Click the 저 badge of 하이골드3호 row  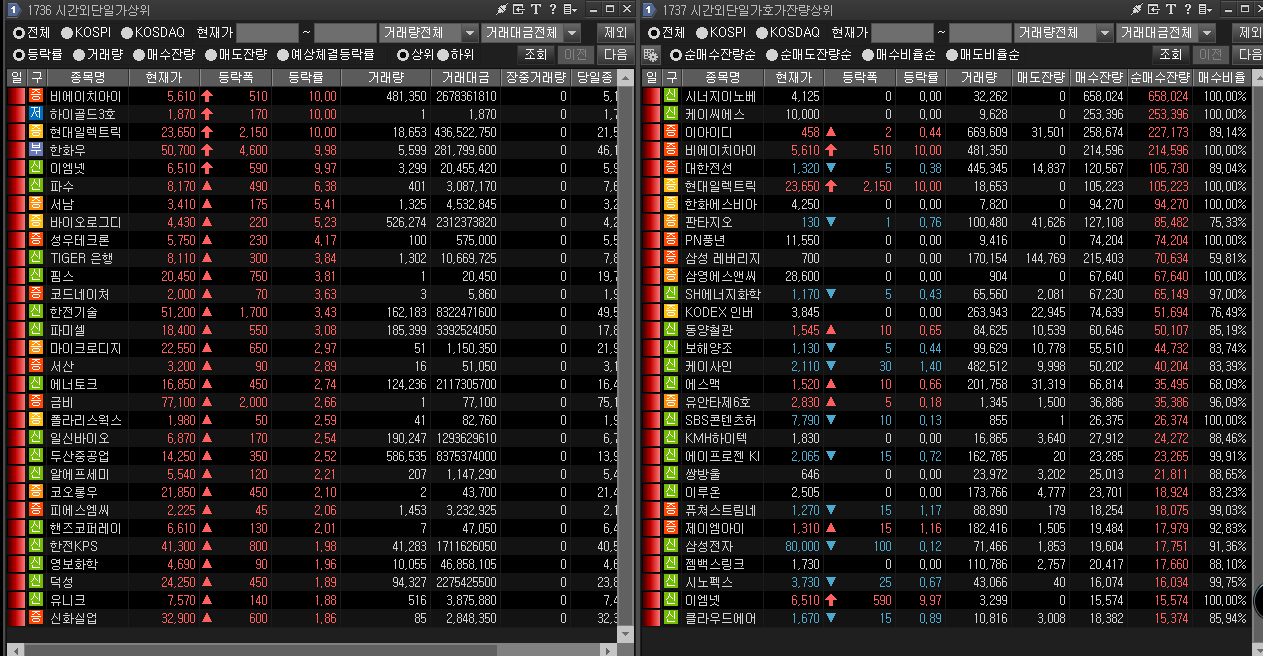point(35,114)
